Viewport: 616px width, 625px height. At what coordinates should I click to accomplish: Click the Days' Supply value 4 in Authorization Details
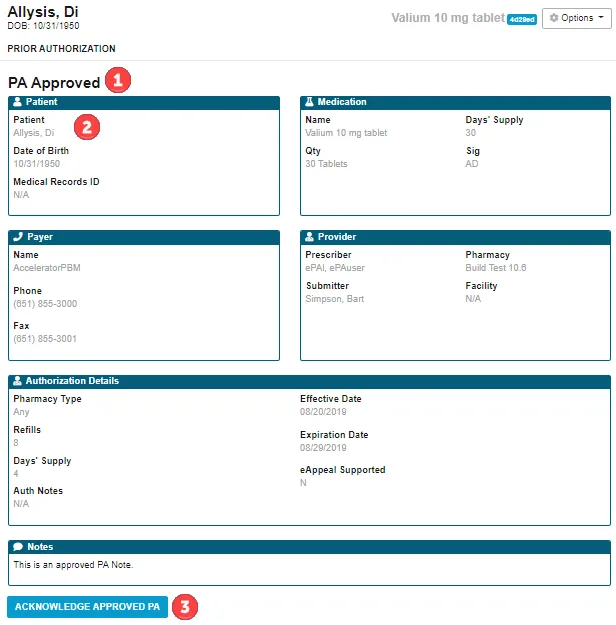click(16, 474)
